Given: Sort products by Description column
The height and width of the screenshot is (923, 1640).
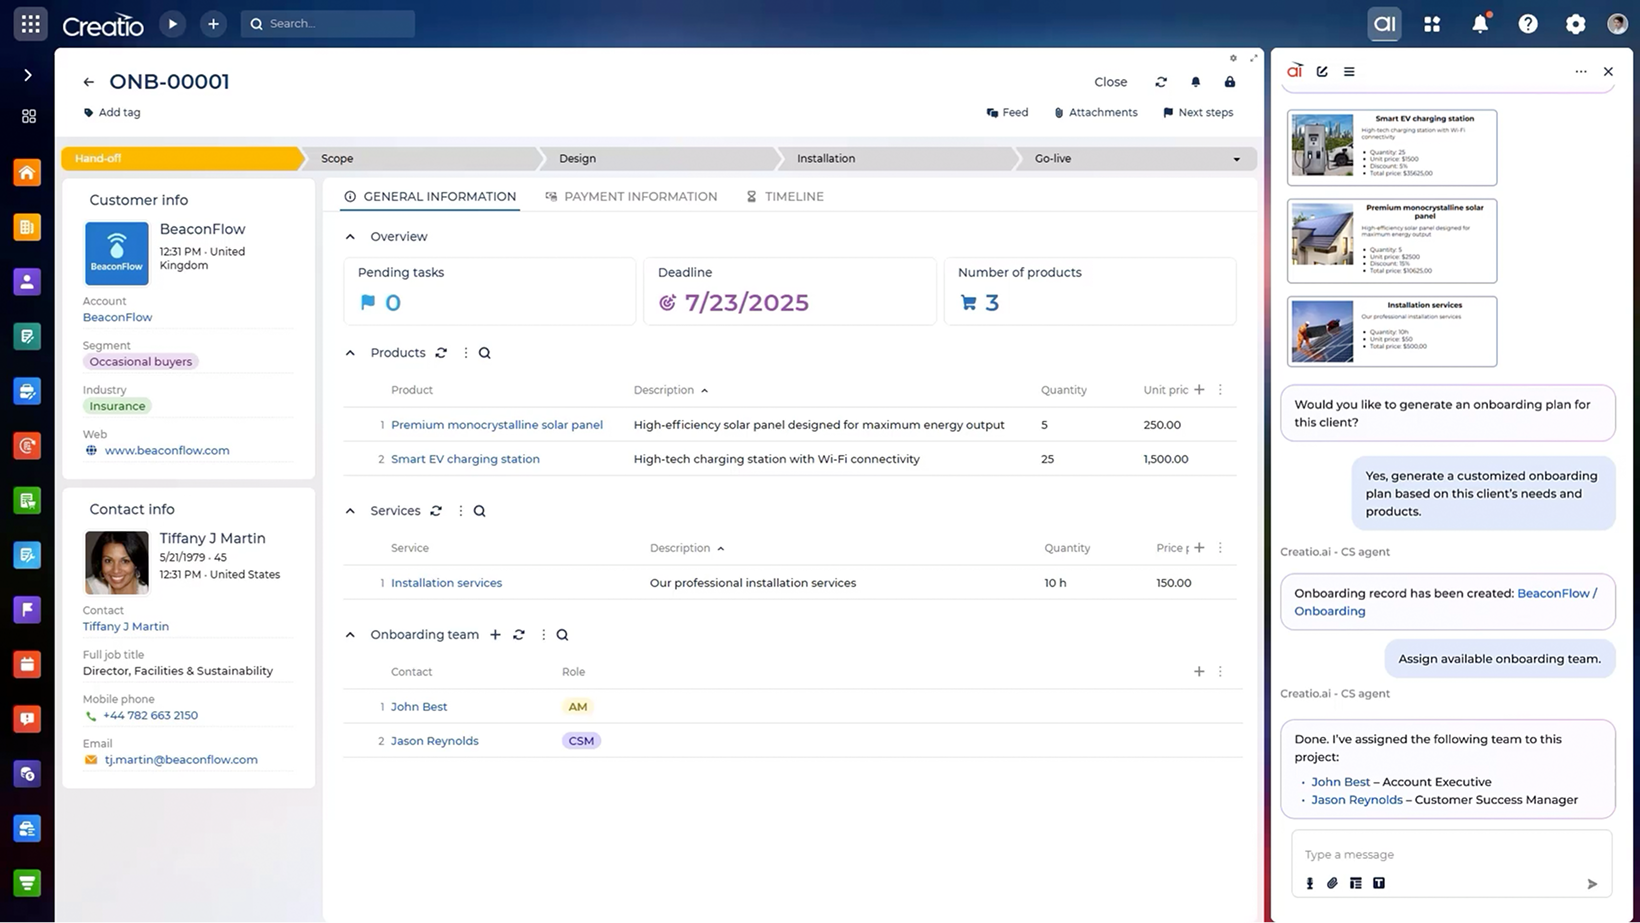Looking at the screenshot, I should [670, 390].
